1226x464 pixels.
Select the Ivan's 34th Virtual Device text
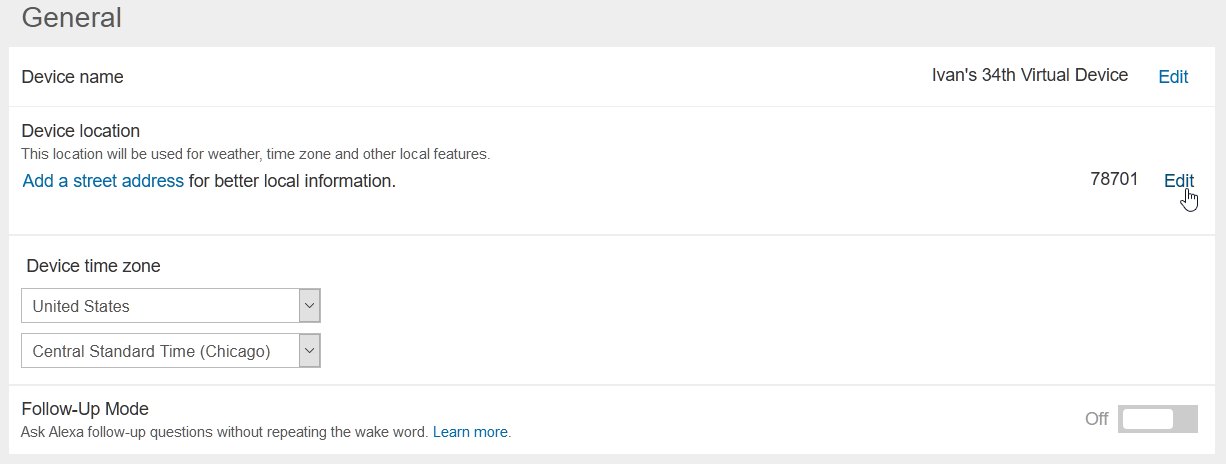pos(1030,75)
